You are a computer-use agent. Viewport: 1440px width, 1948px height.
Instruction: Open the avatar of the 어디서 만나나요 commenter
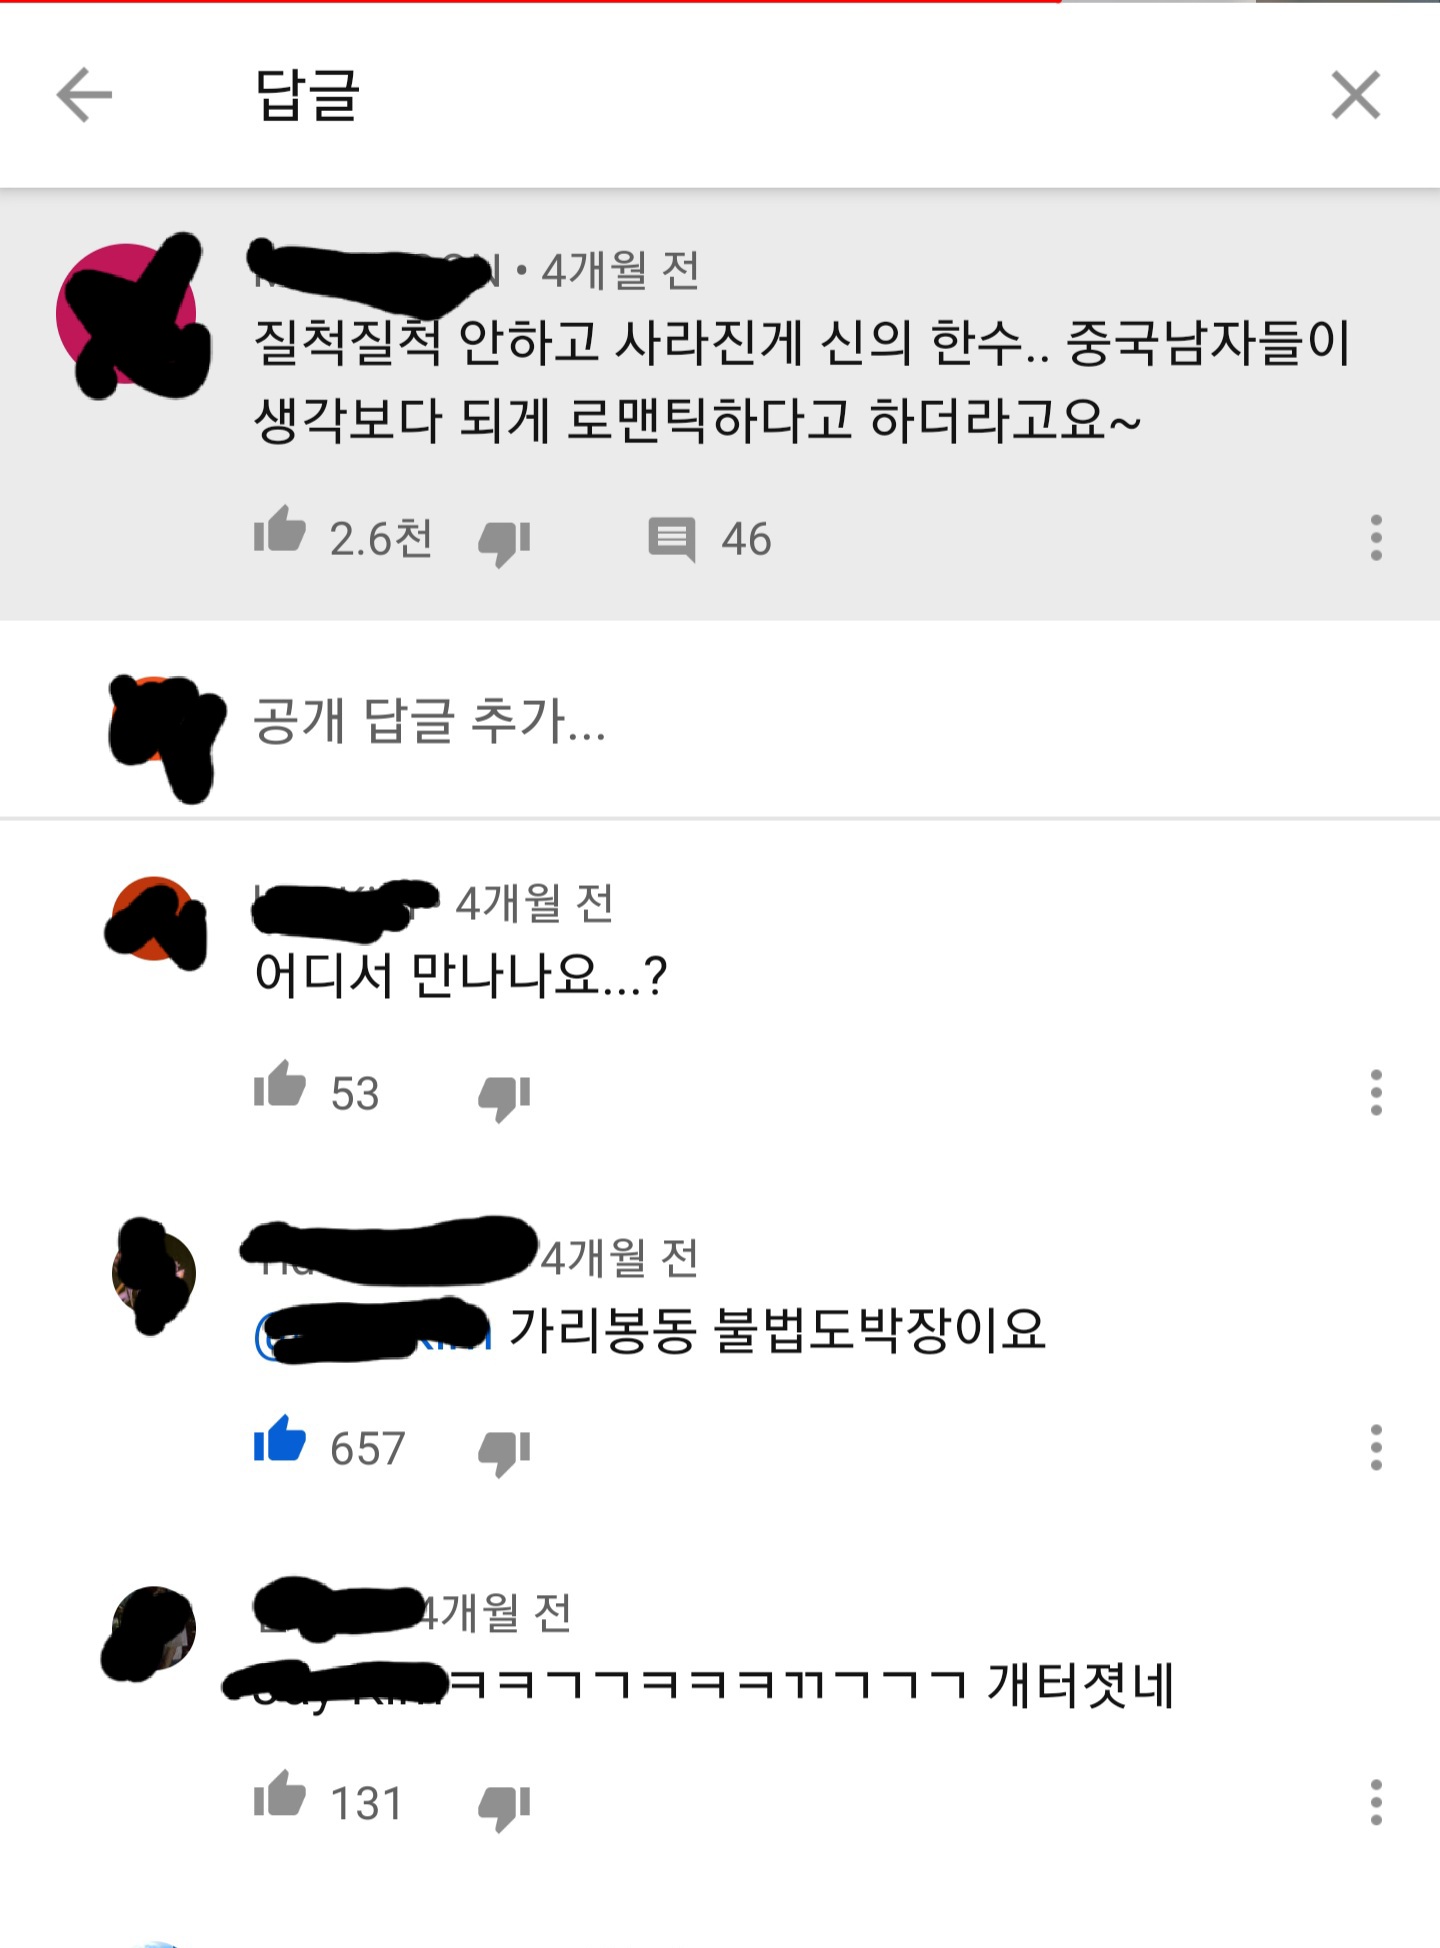coord(154,918)
